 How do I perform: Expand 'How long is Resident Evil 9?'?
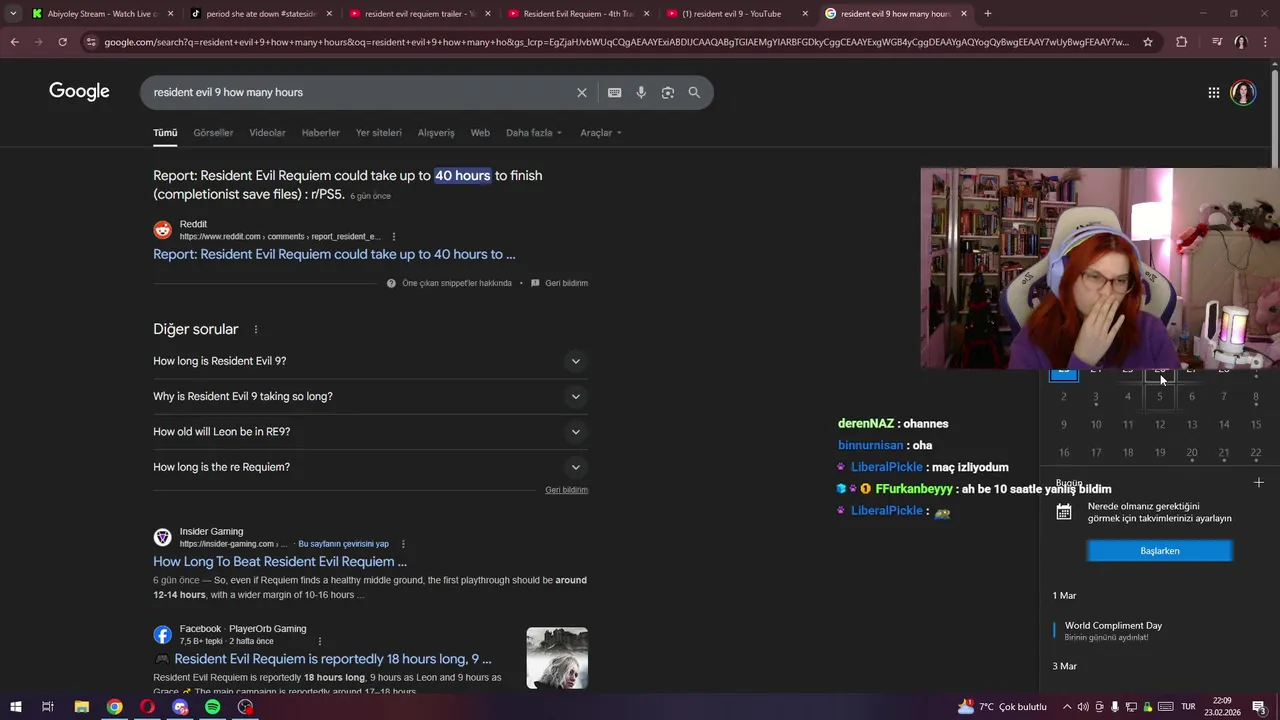370,361
